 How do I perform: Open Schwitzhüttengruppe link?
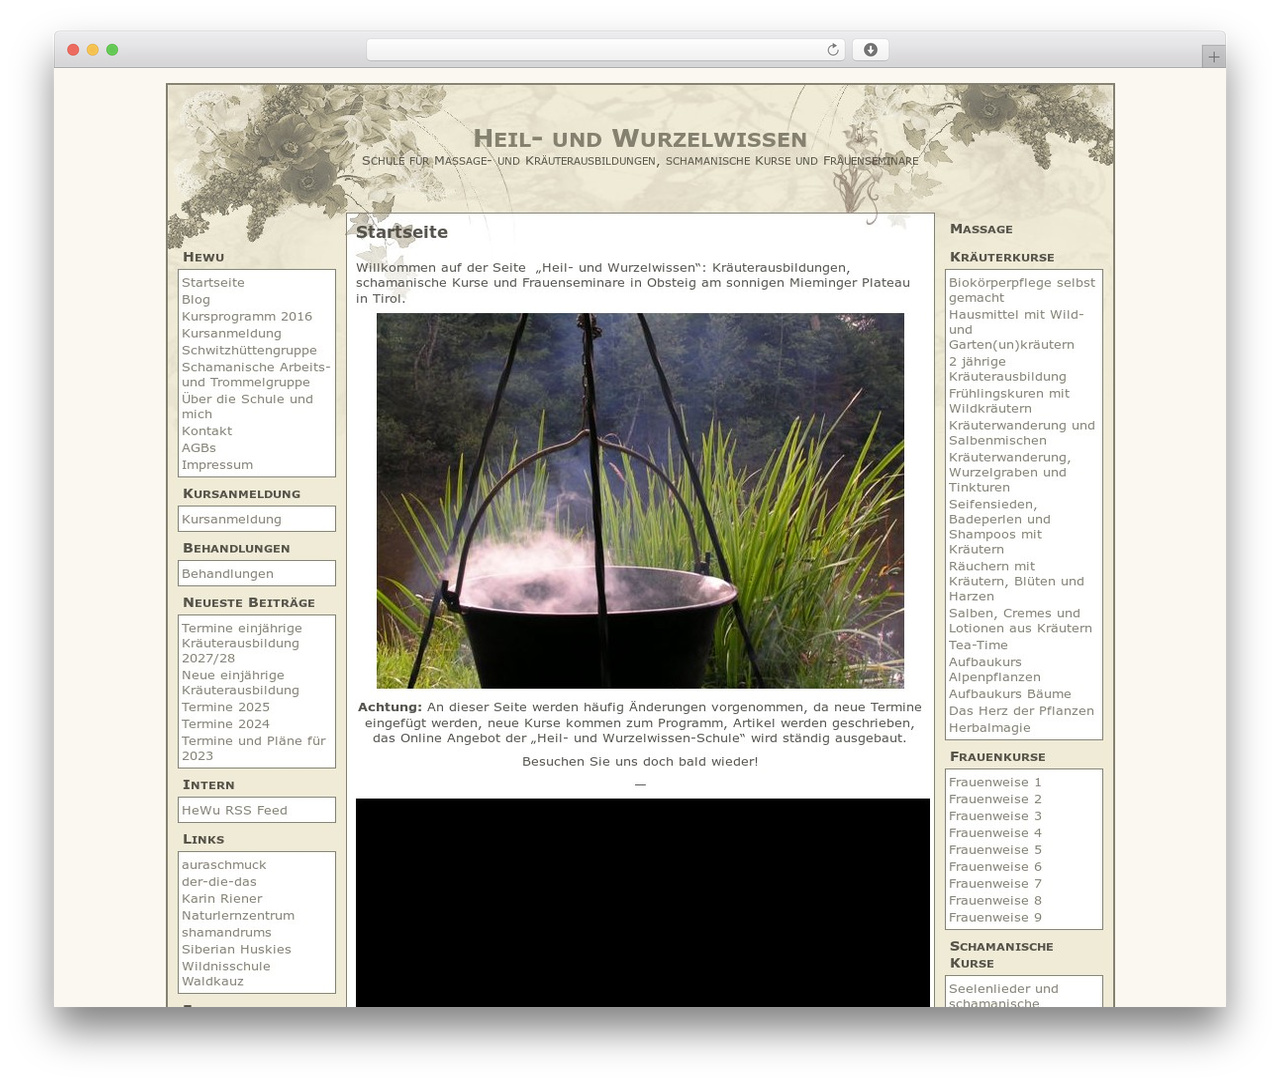[x=249, y=351]
